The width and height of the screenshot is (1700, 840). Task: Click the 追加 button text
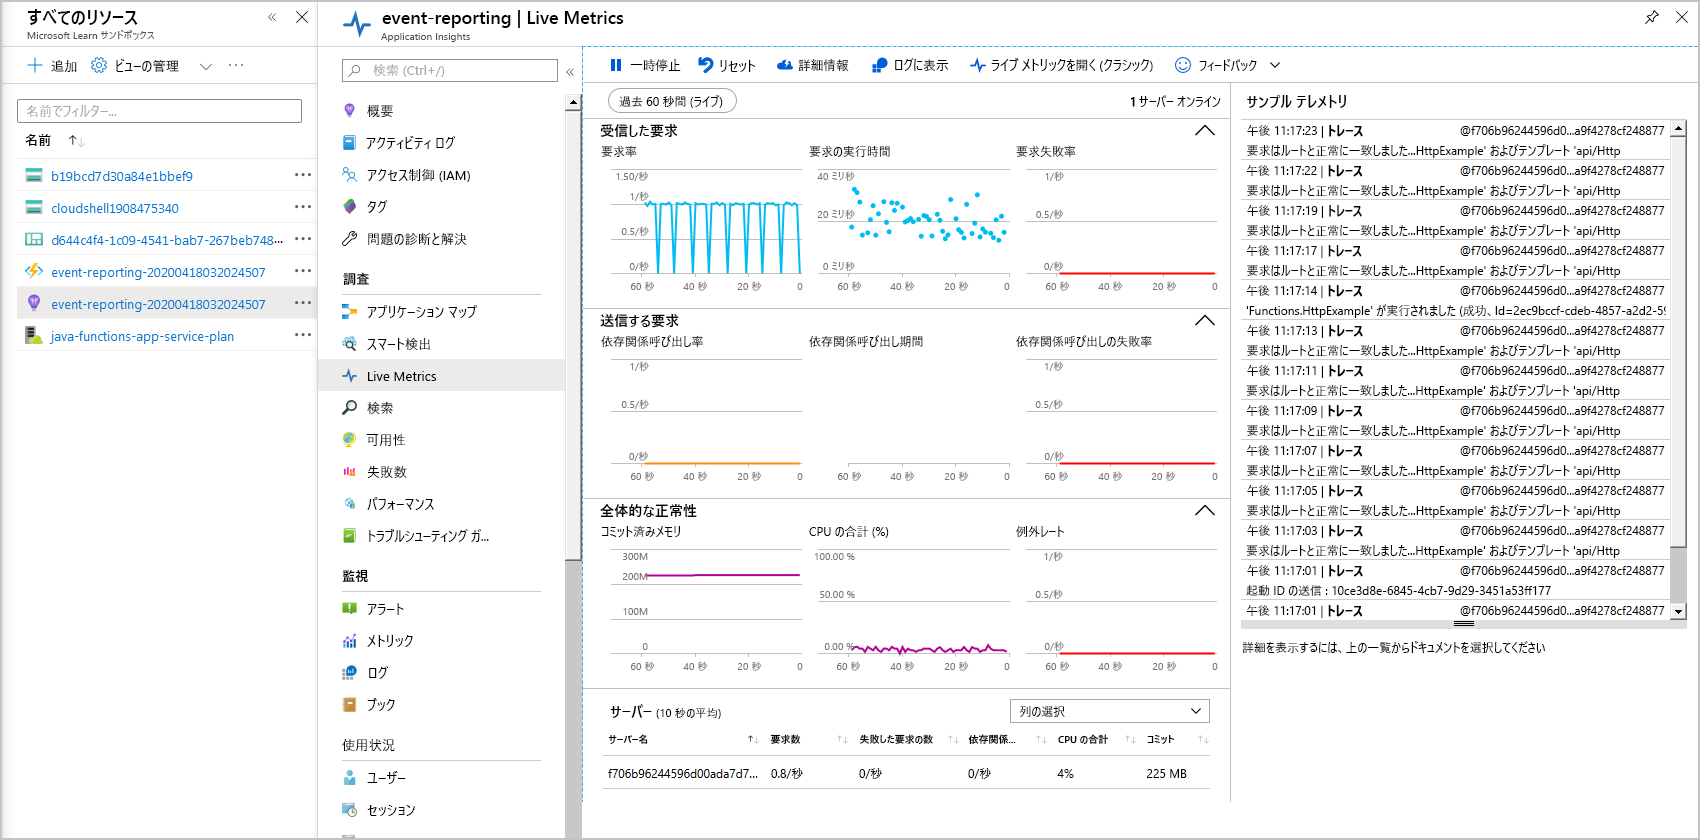64,66
